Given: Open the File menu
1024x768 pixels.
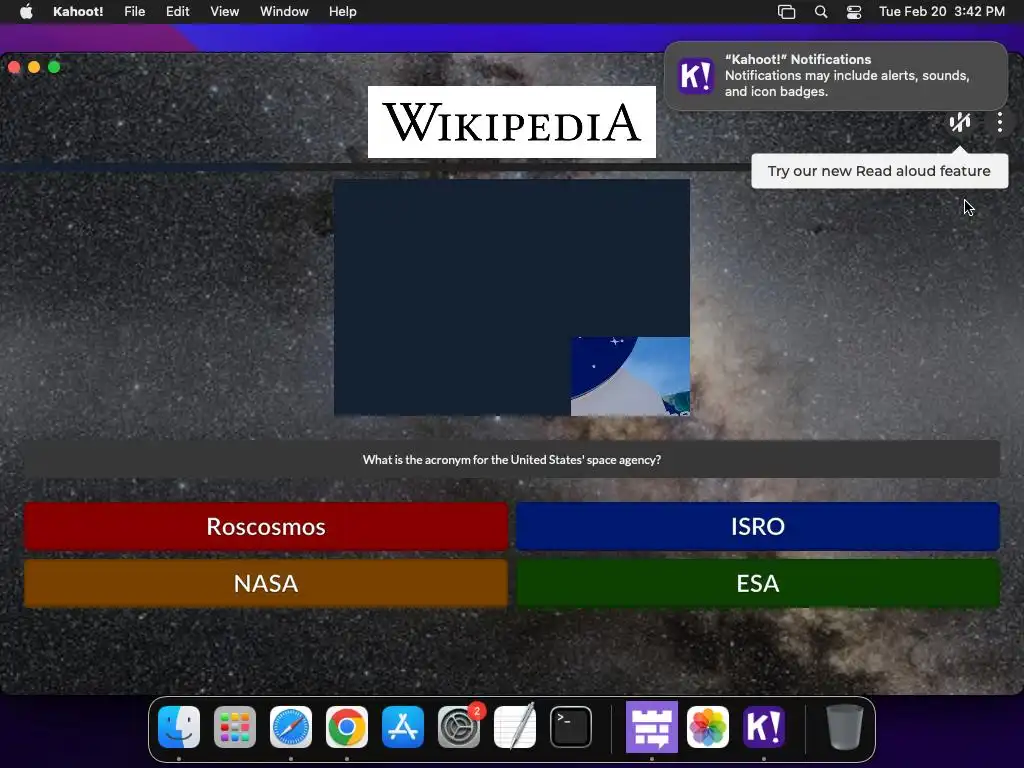Looking at the screenshot, I should click(x=135, y=11).
